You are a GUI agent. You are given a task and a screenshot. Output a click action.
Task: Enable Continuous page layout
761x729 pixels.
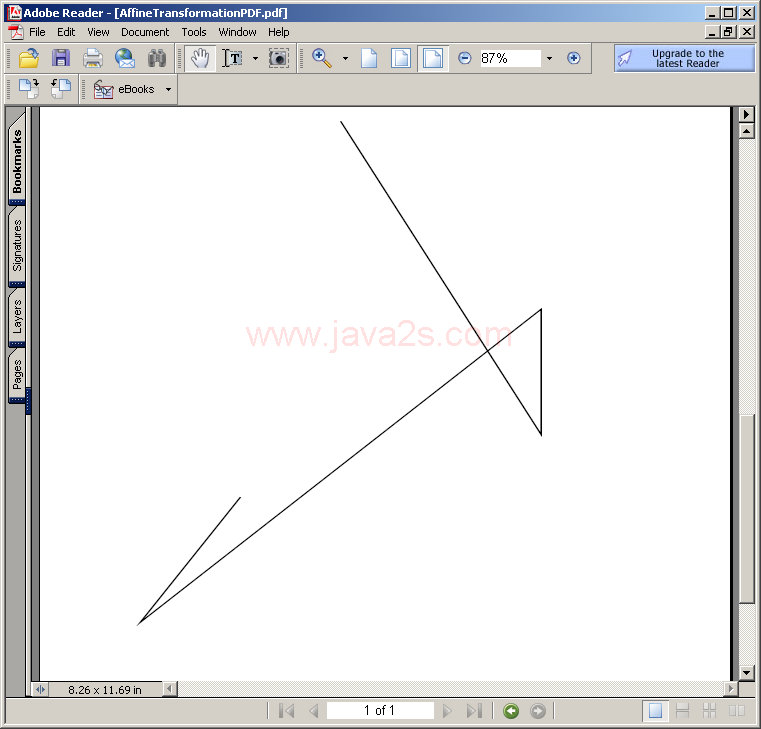pyautogui.click(x=682, y=711)
